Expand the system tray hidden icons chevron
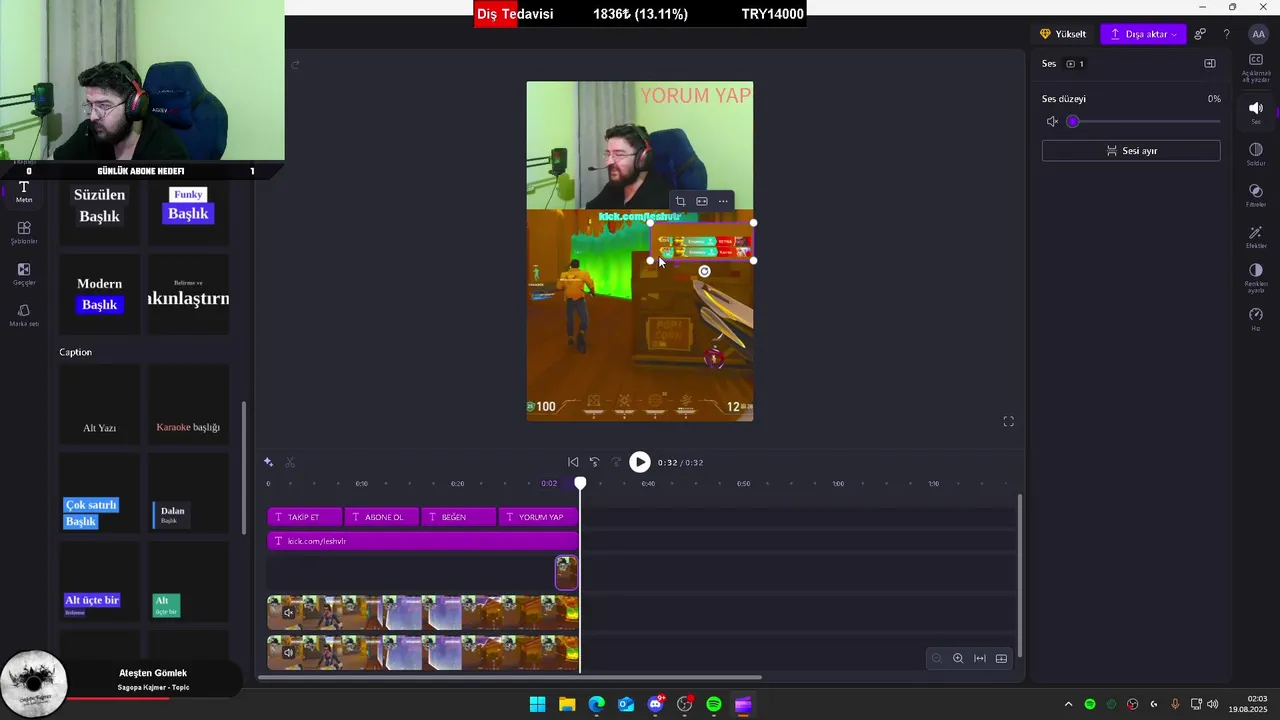 1068,704
